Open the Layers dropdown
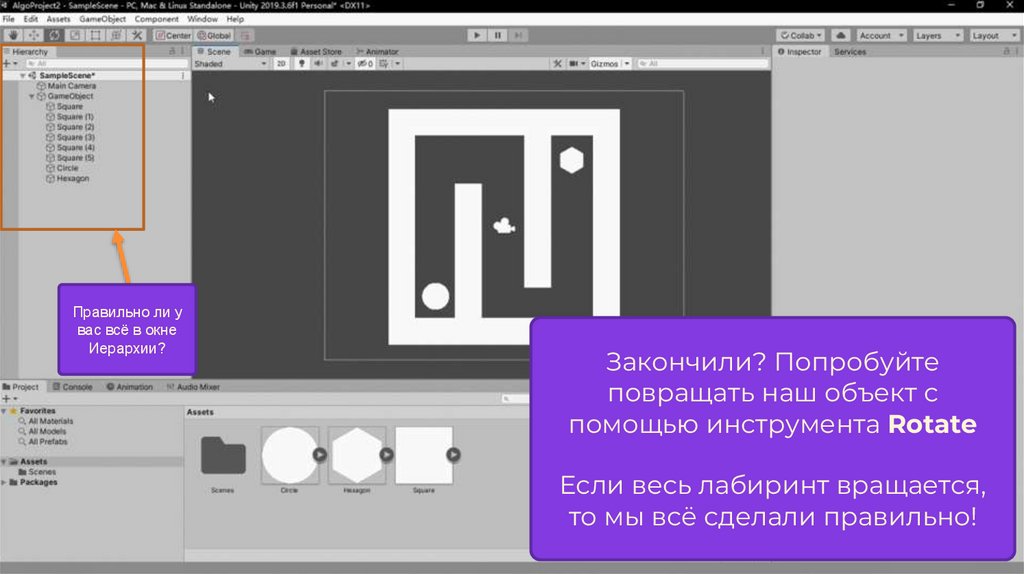 [x=937, y=35]
